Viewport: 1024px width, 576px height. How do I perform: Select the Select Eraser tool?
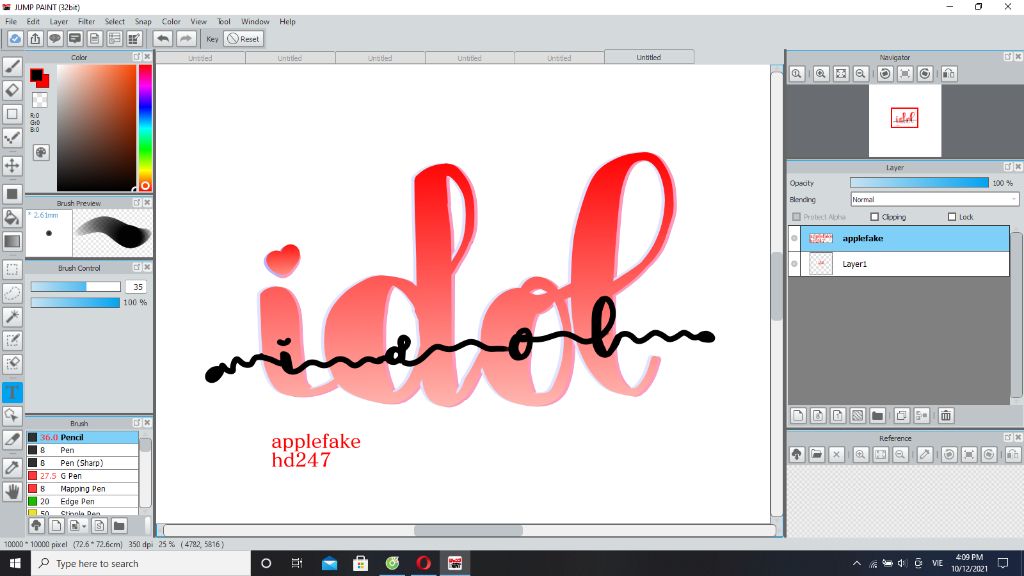pos(12,364)
